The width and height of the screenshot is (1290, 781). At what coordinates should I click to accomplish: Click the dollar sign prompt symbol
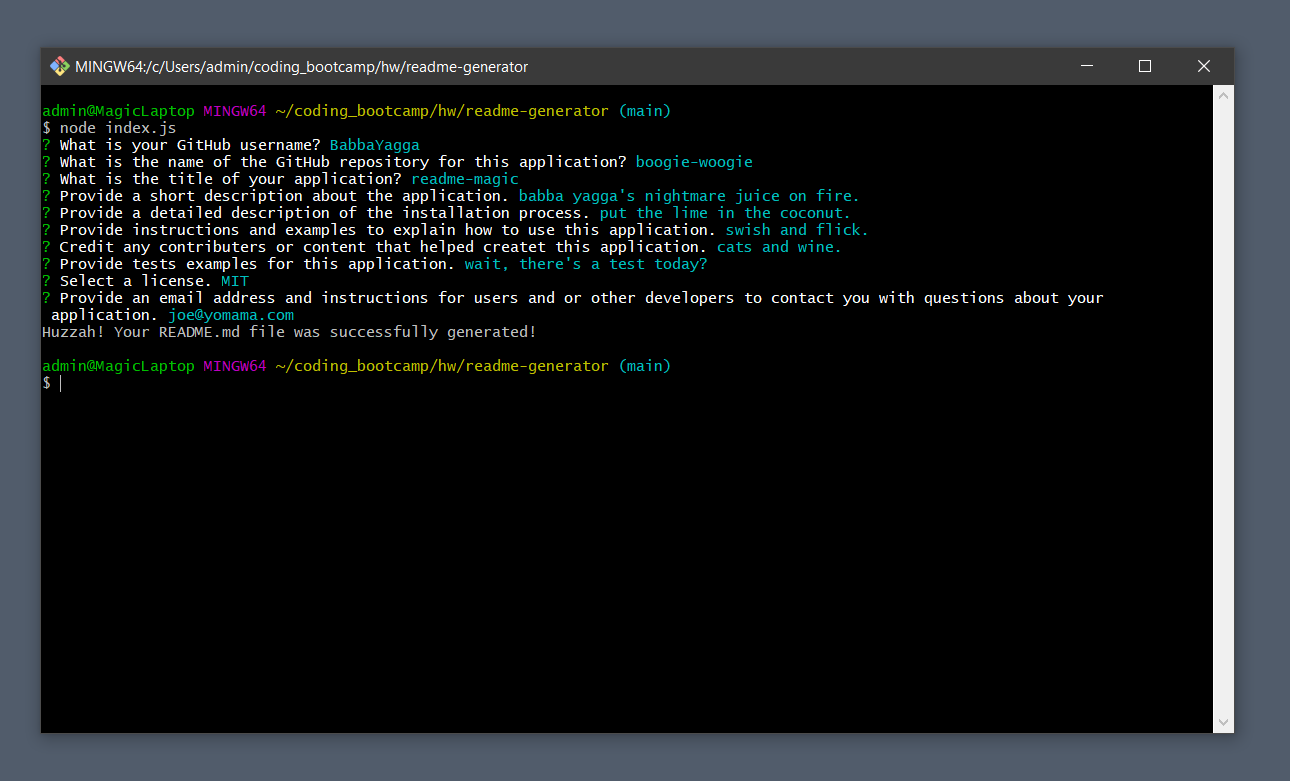tap(45, 383)
